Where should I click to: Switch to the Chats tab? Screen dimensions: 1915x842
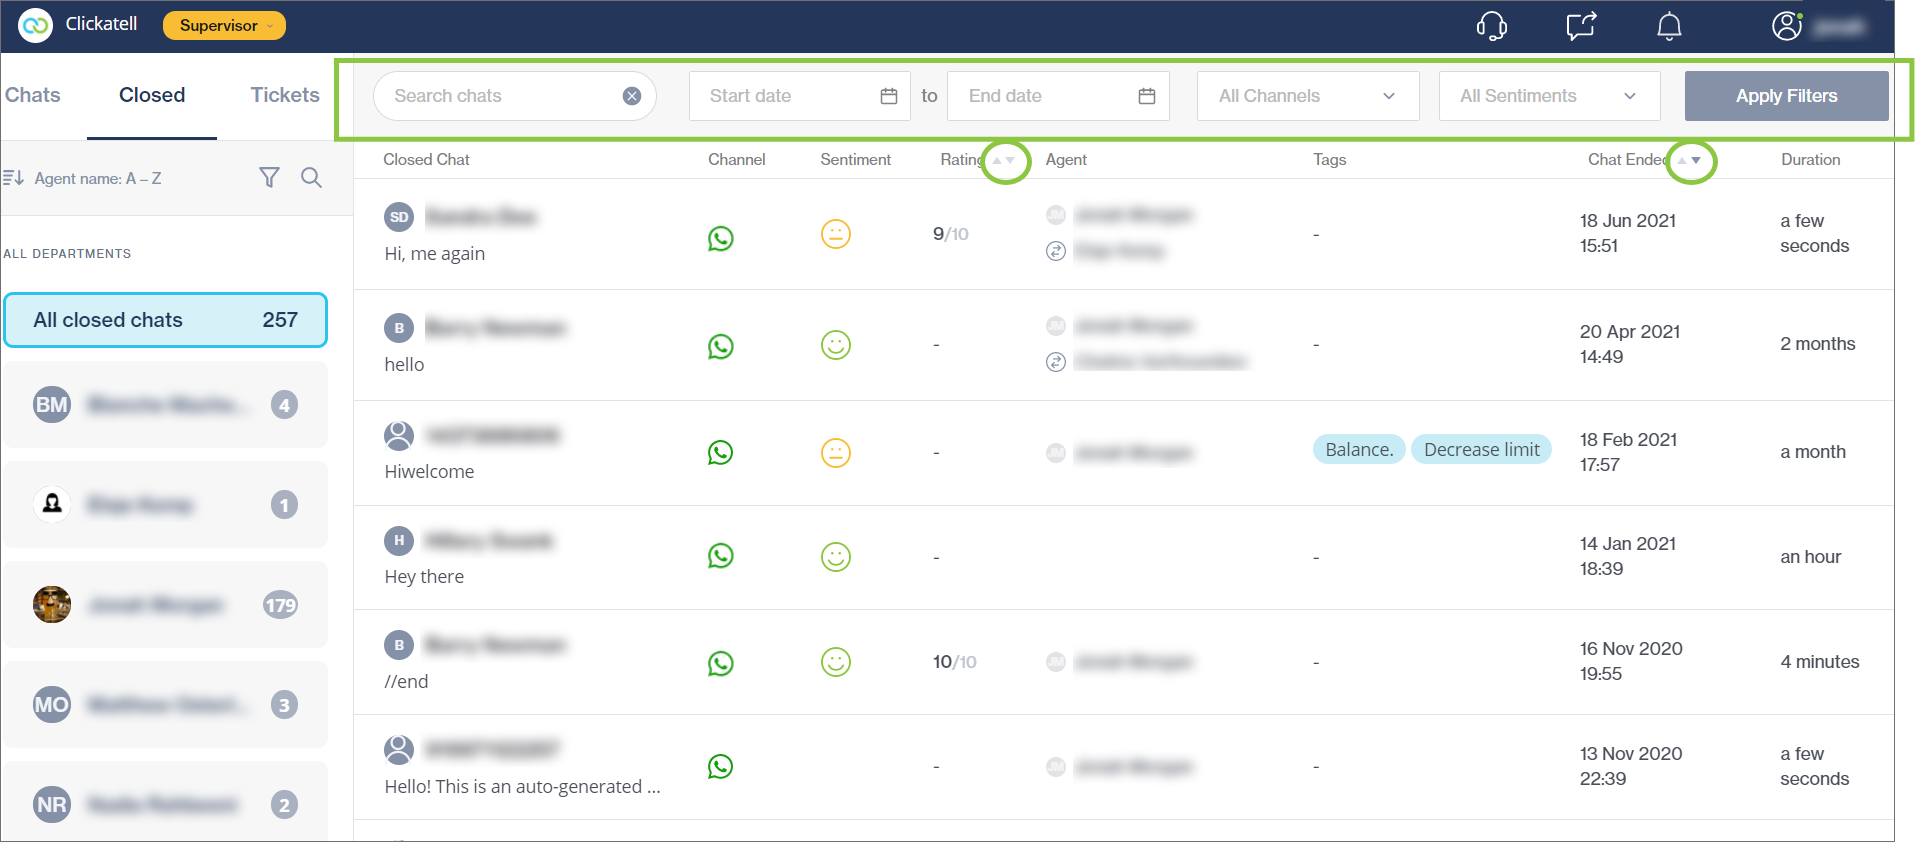pos(33,95)
